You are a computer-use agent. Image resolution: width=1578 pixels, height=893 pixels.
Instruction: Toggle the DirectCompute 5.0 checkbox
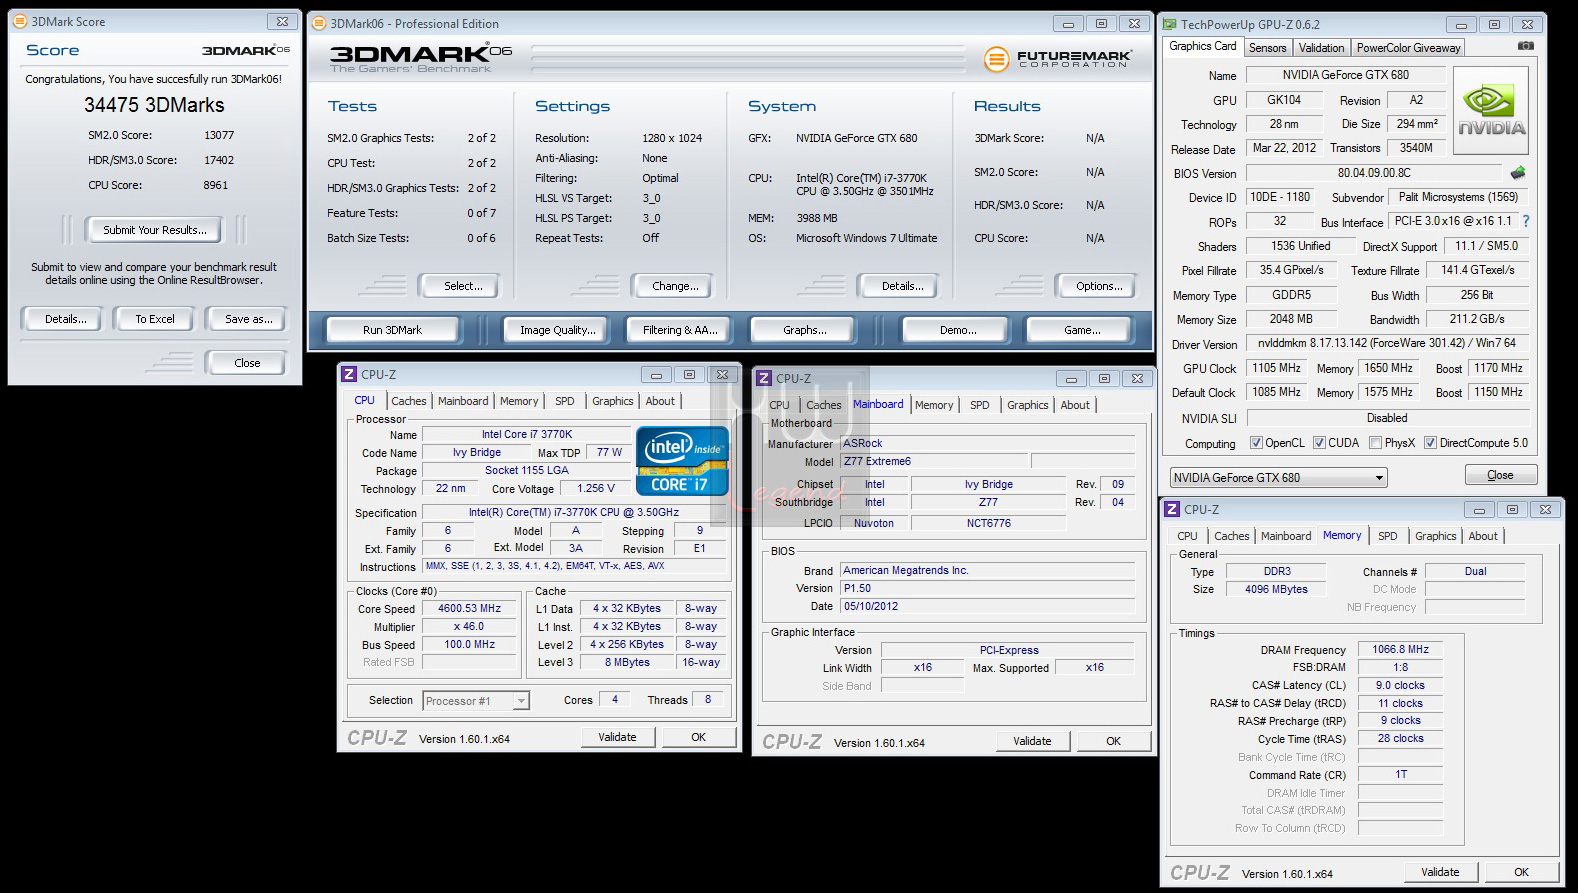tap(1430, 443)
